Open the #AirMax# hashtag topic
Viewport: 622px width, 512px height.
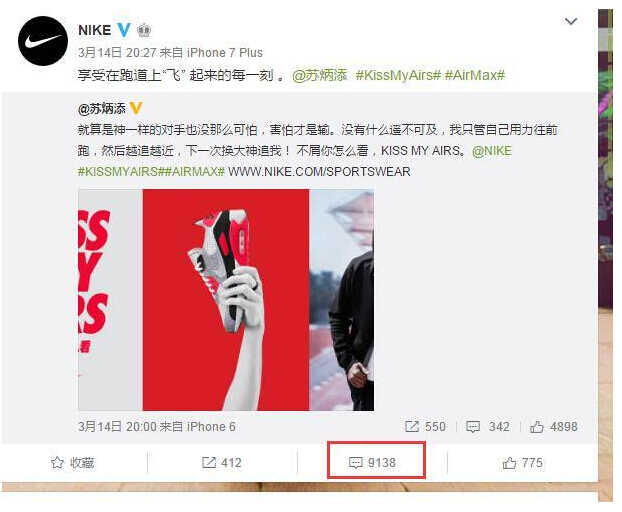click(474, 75)
